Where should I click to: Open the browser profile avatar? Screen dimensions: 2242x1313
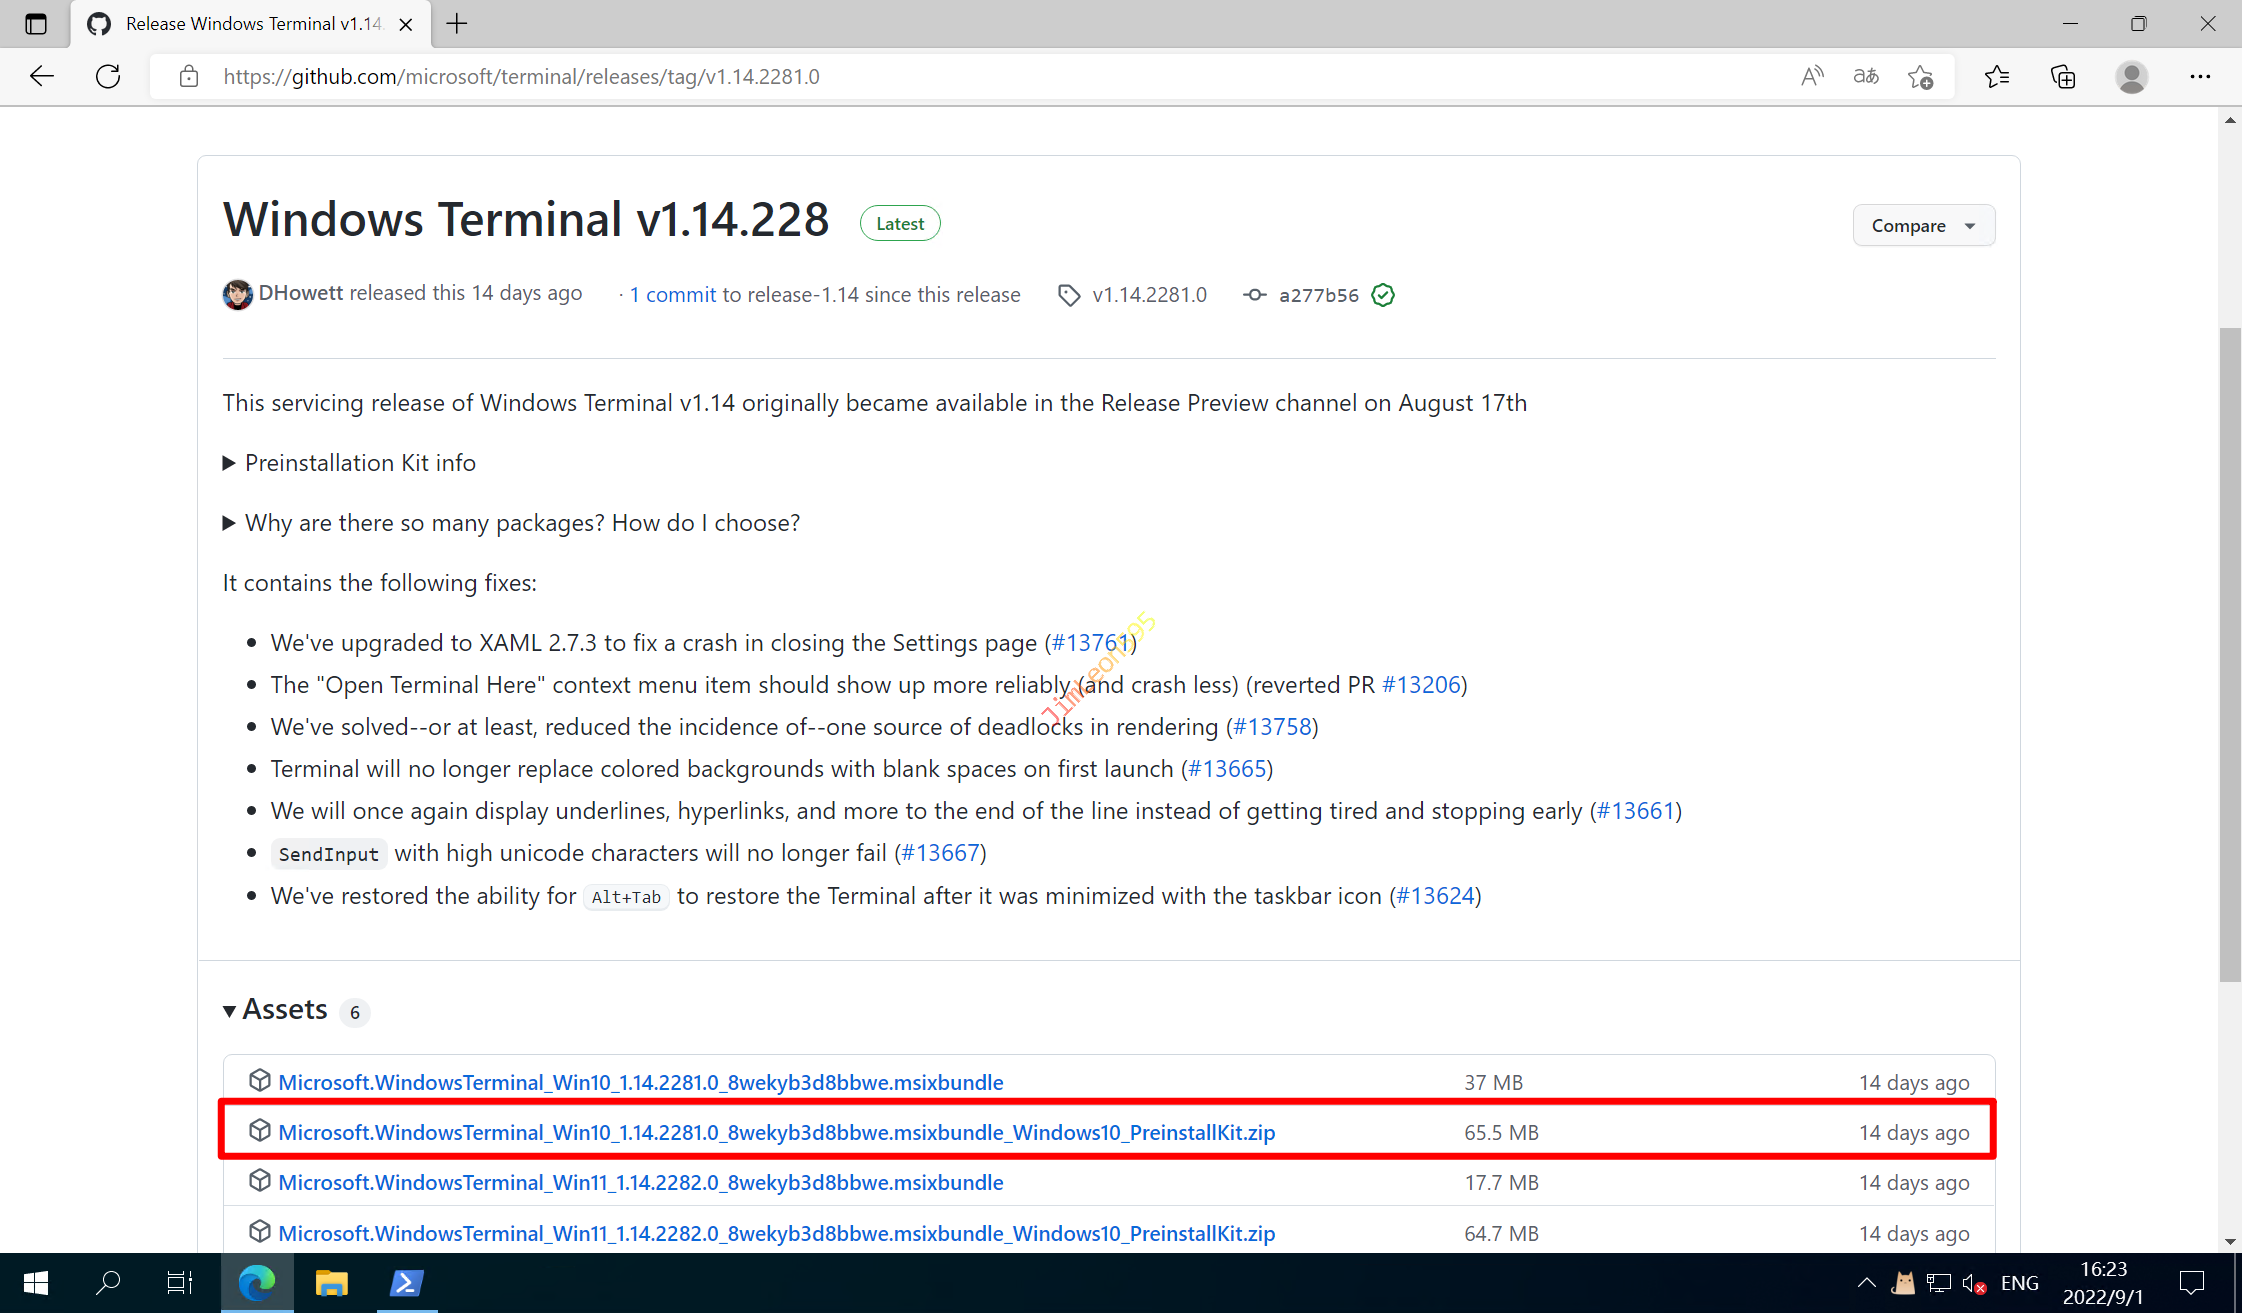pyautogui.click(x=2131, y=76)
